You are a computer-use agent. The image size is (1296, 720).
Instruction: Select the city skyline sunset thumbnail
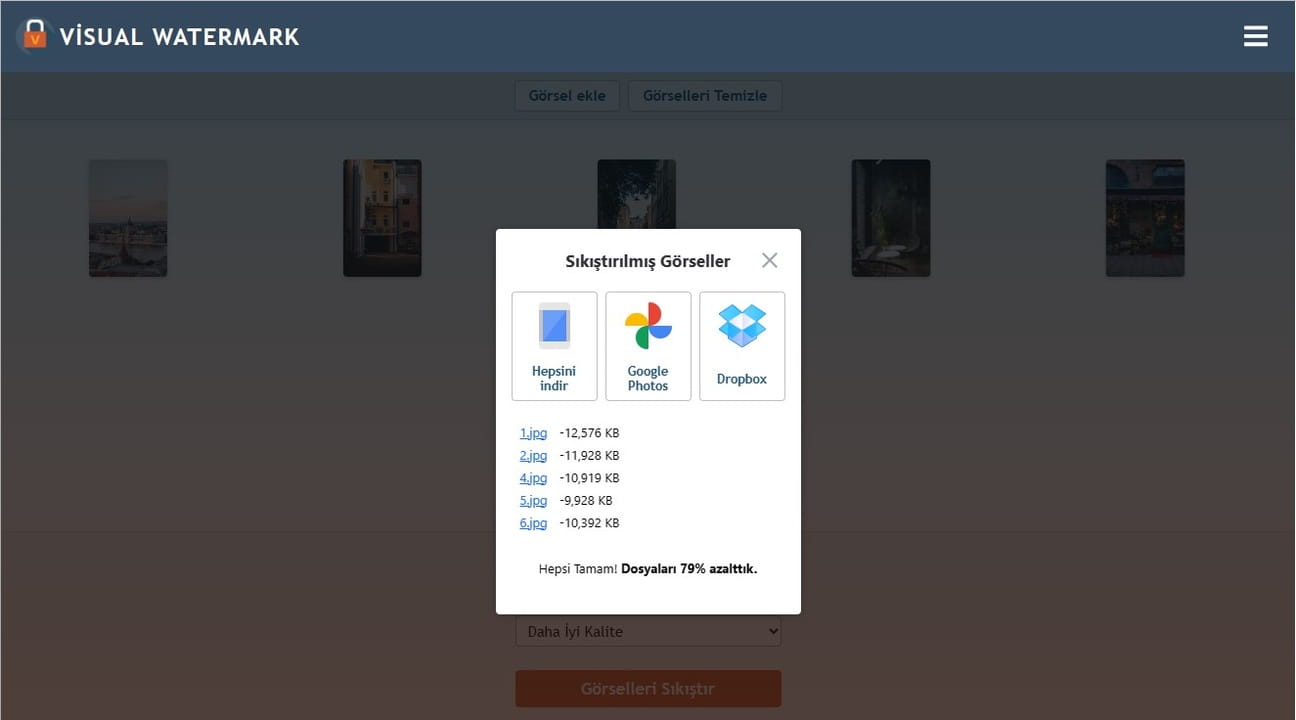tap(128, 218)
